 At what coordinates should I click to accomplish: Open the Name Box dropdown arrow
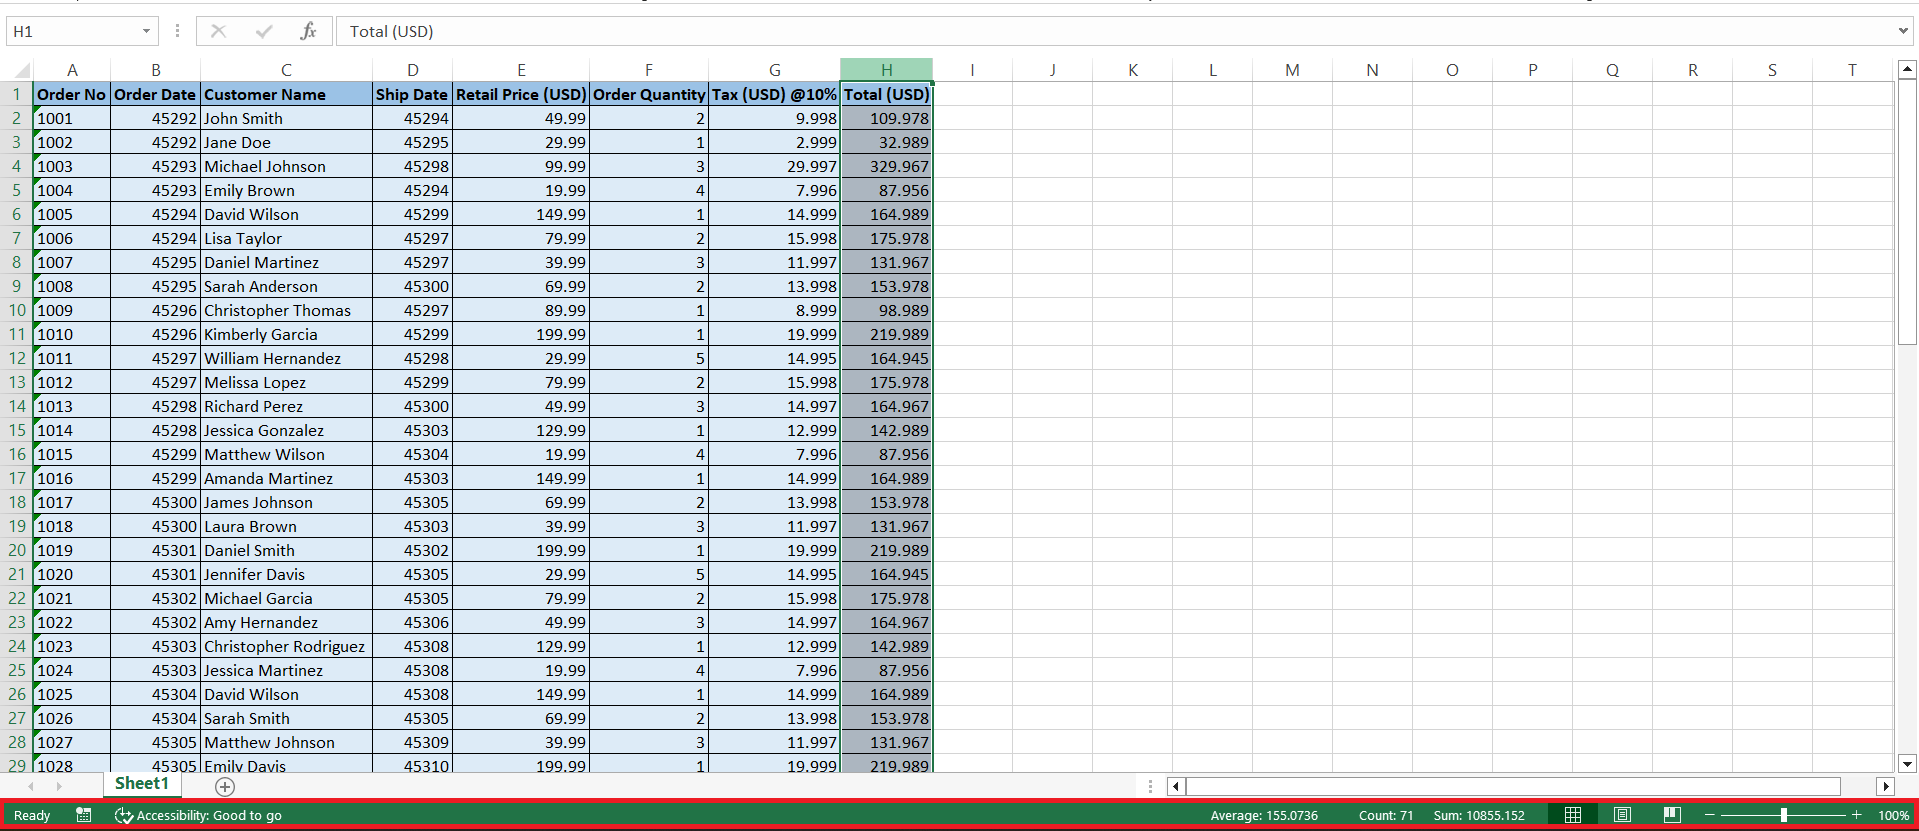pyautogui.click(x=146, y=31)
